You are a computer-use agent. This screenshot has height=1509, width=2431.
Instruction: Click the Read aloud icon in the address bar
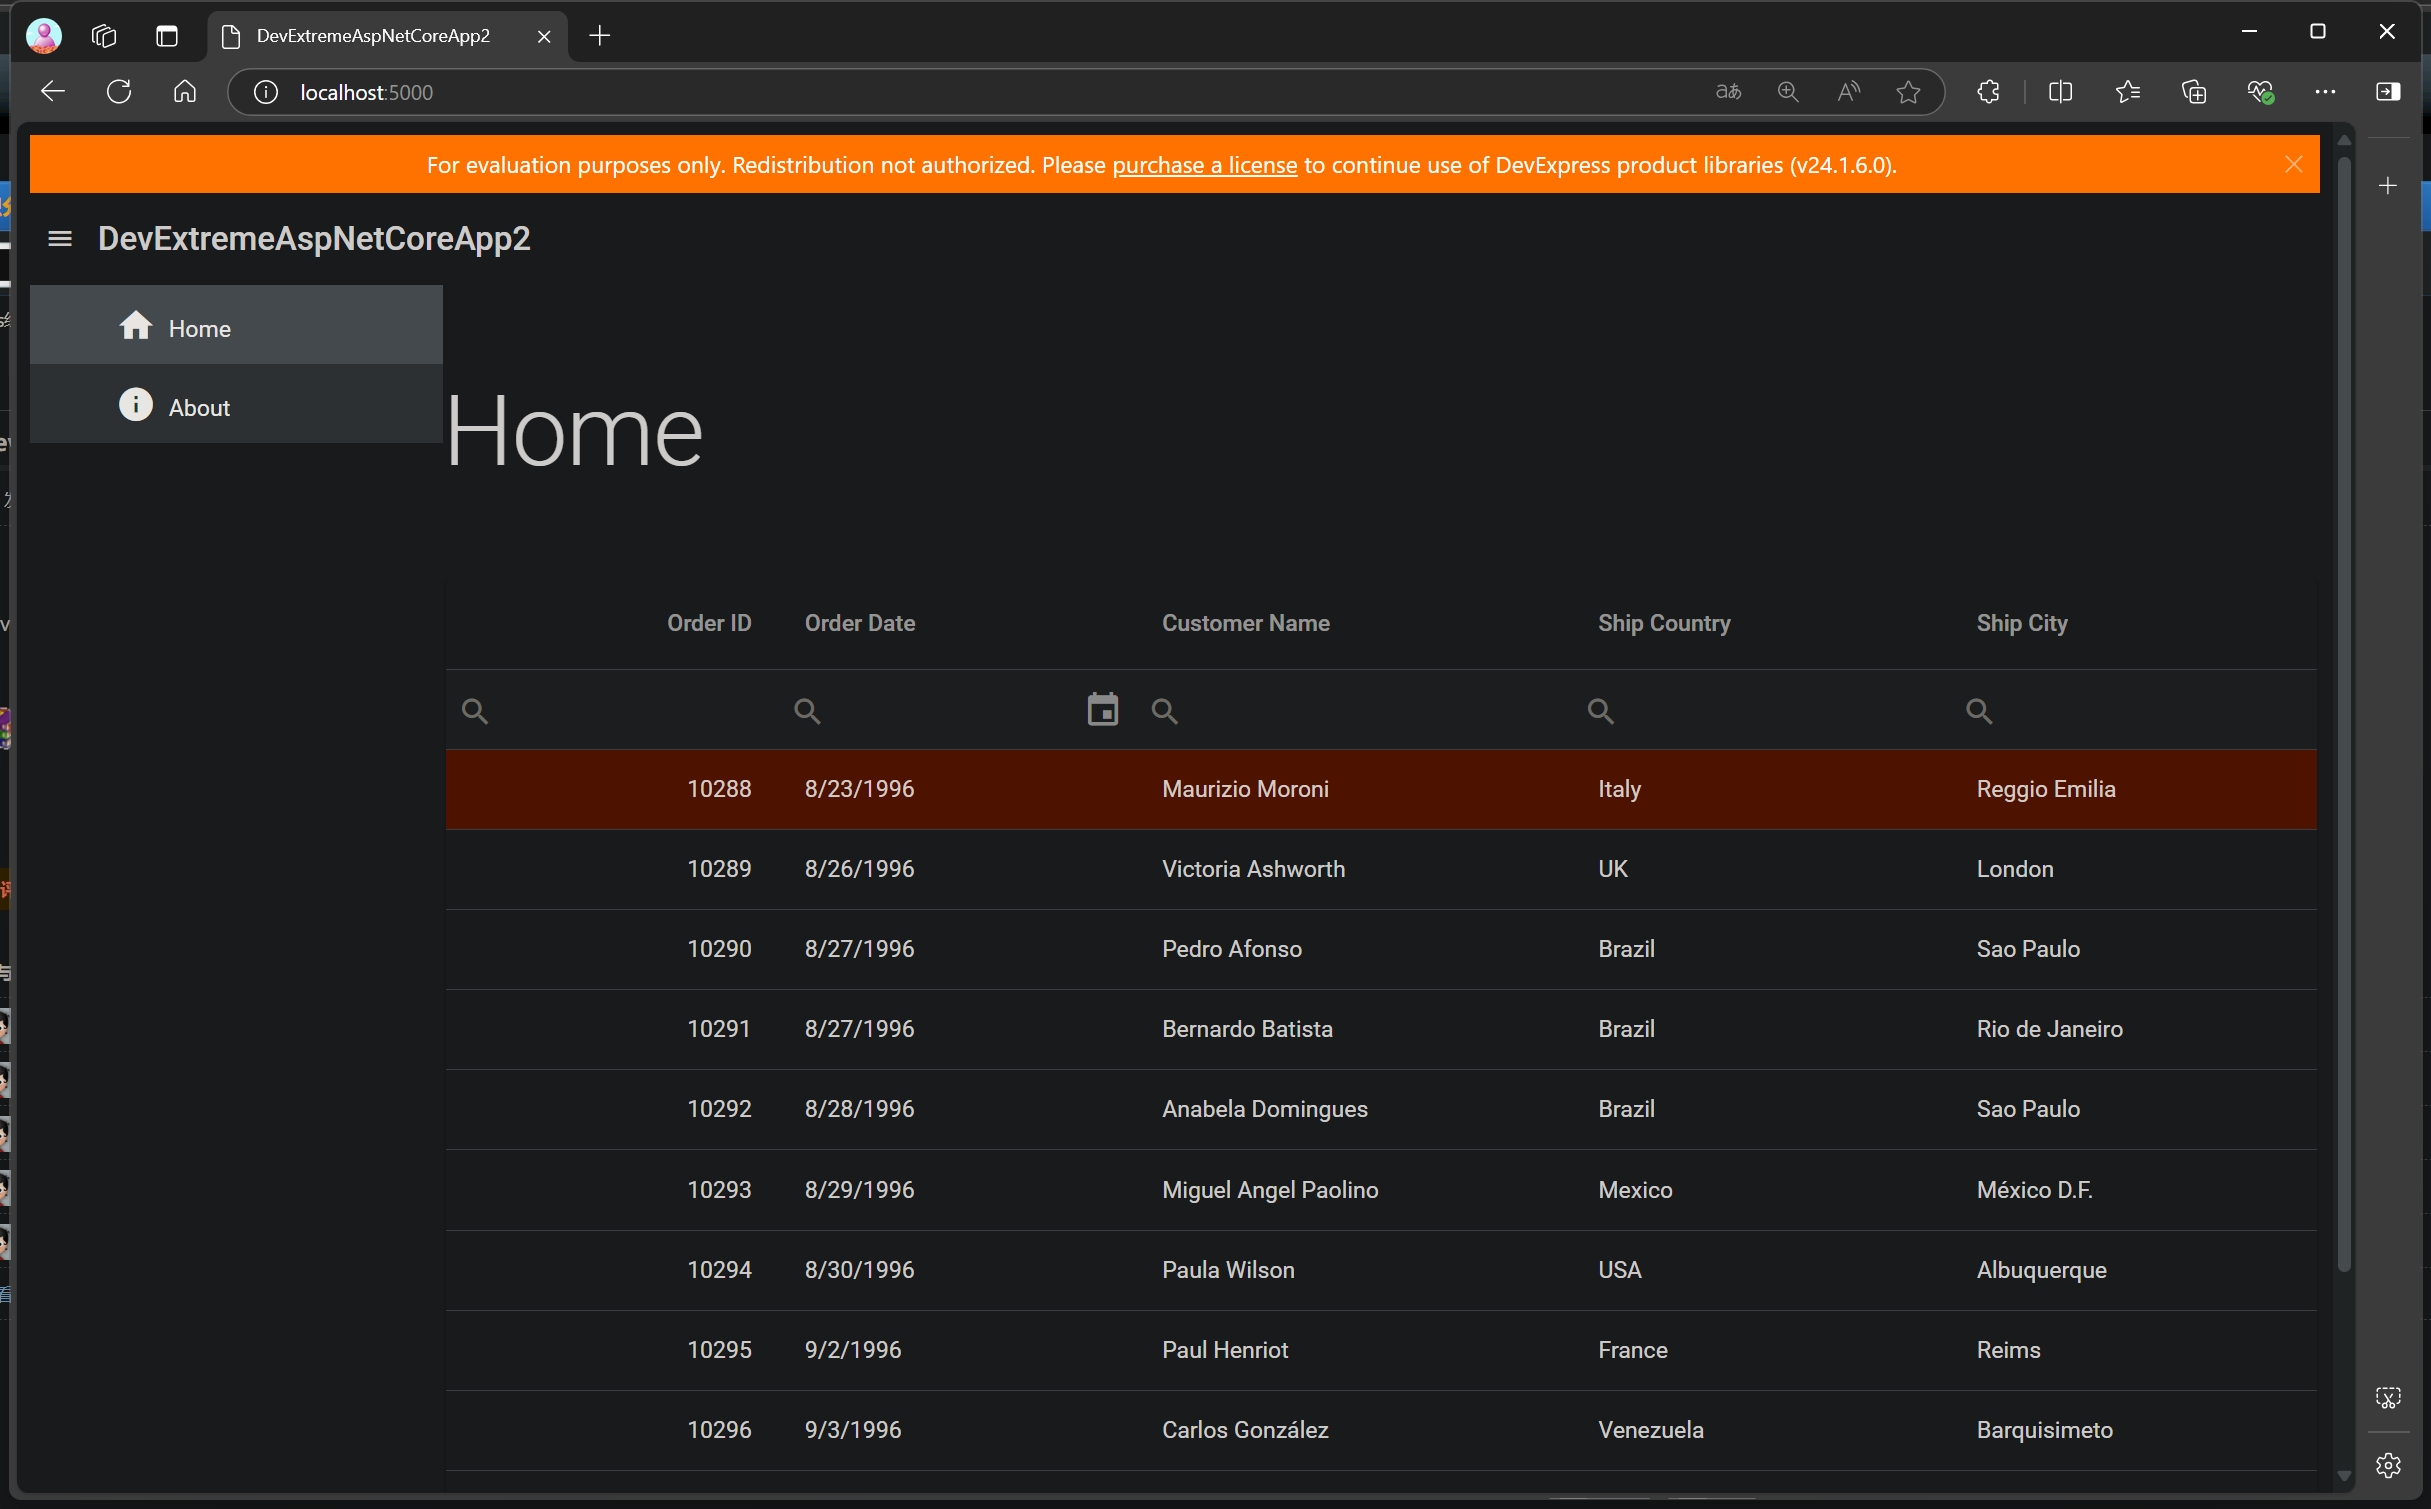pos(1848,92)
